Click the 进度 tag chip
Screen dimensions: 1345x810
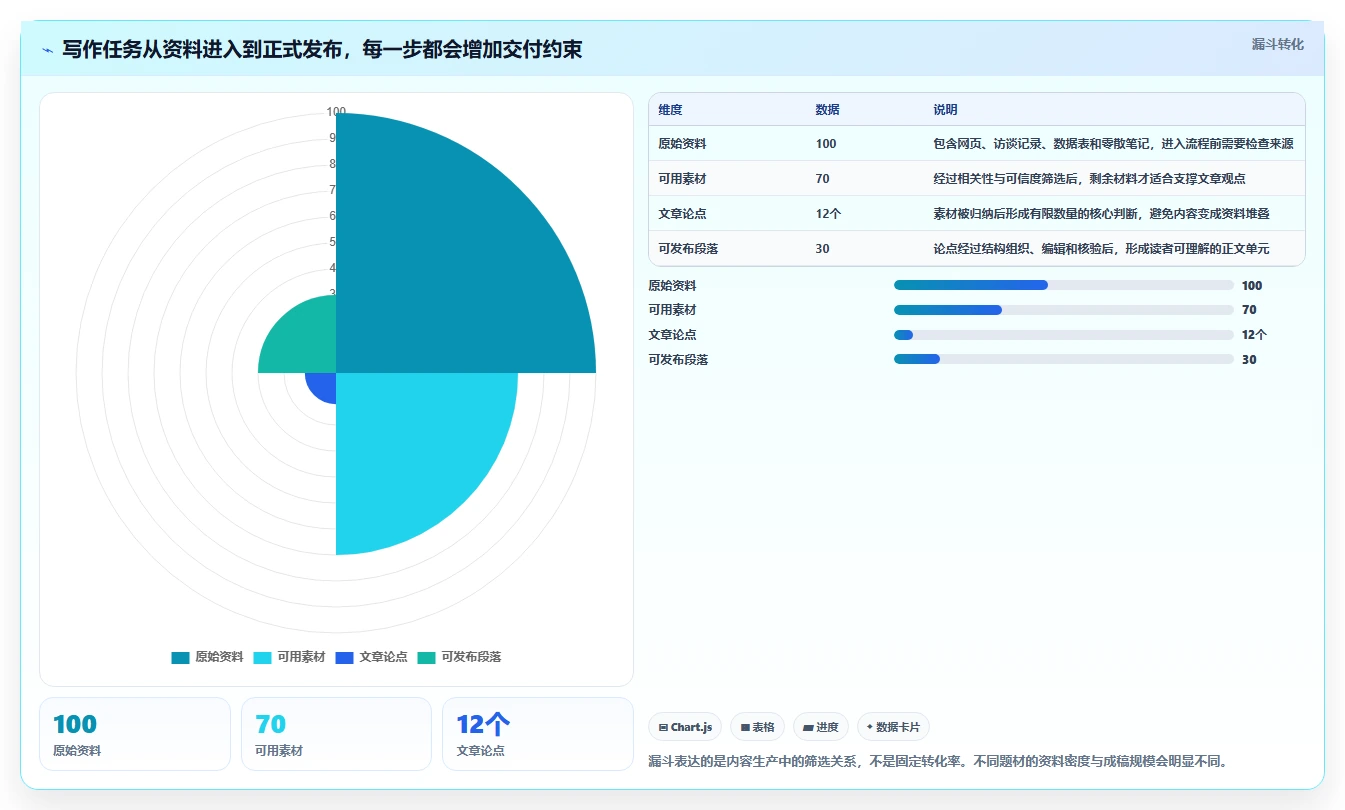(821, 727)
